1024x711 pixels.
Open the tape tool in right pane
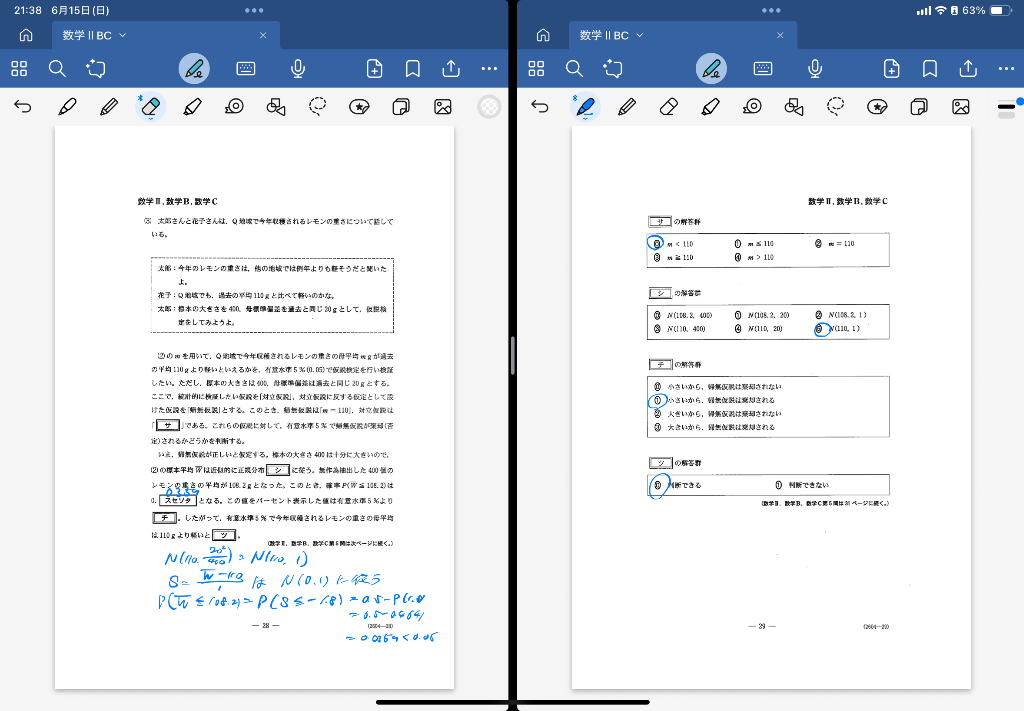pyautogui.click(x=752, y=106)
